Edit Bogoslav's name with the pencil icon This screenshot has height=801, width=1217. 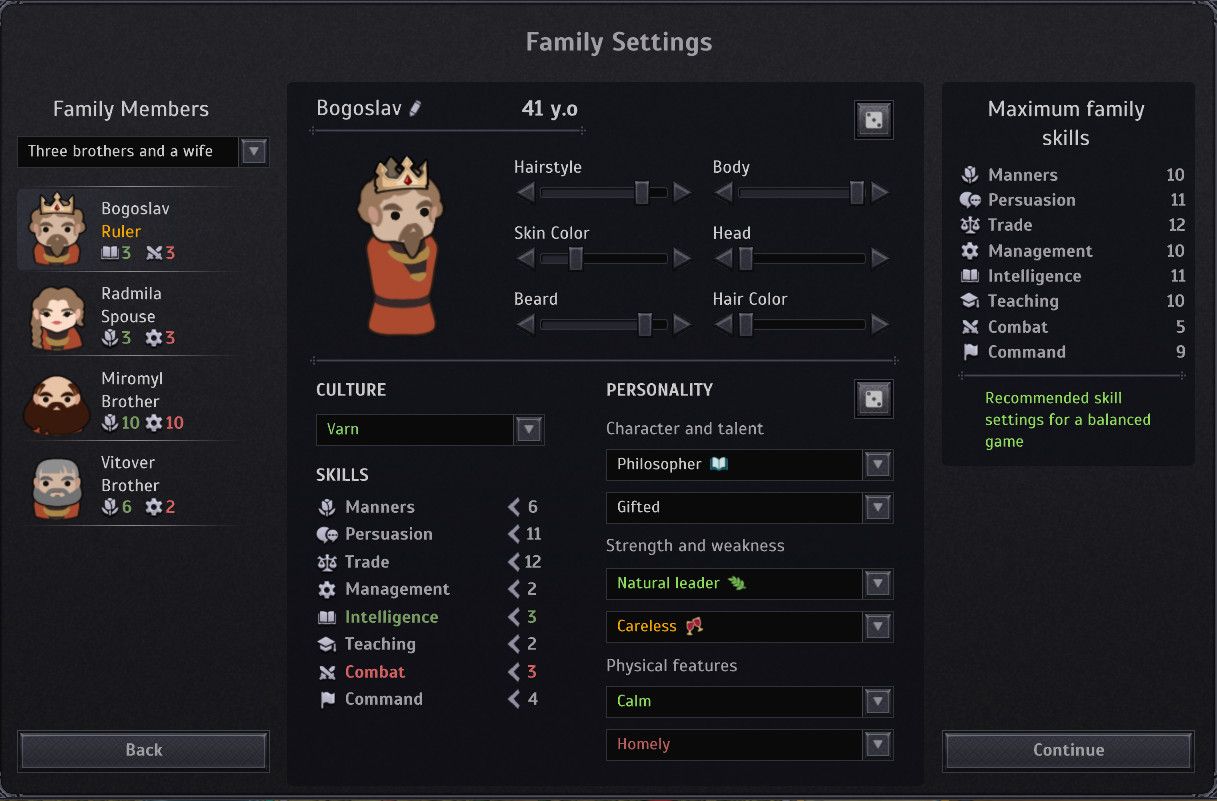pyautogui.click(x=415, y=108)
